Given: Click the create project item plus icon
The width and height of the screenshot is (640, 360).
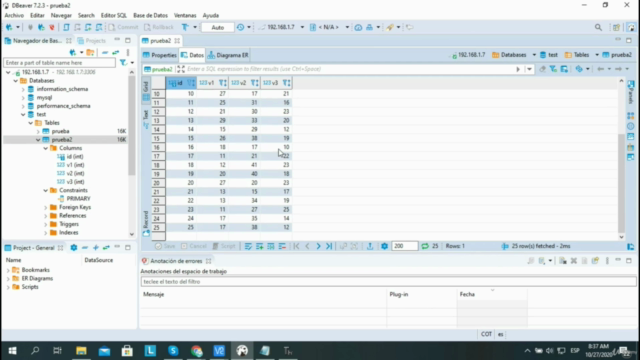Looking at the screenshot, I should 96,248.
